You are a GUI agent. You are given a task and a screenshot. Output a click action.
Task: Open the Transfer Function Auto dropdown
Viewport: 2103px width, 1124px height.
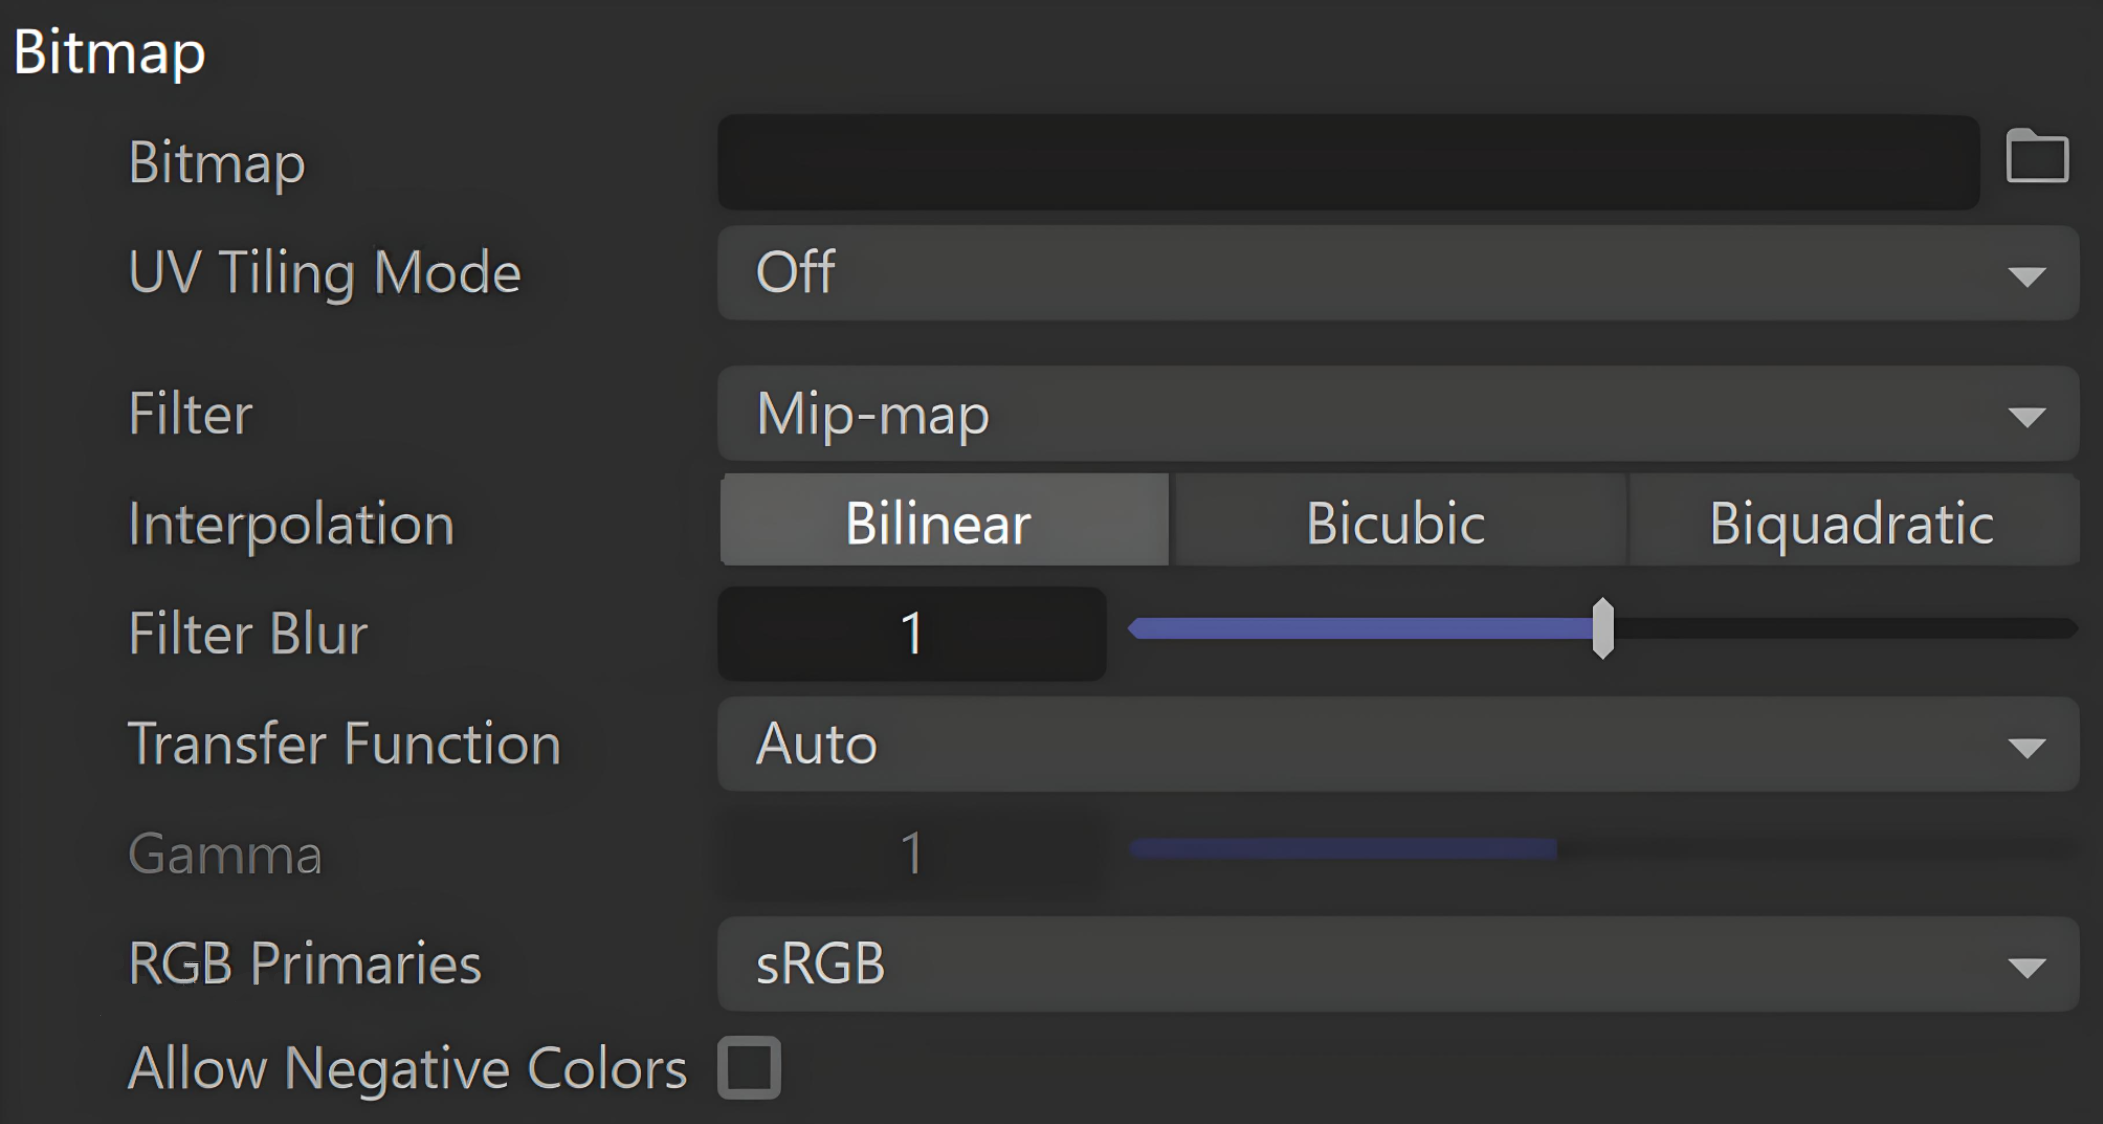click(1398, 744)
